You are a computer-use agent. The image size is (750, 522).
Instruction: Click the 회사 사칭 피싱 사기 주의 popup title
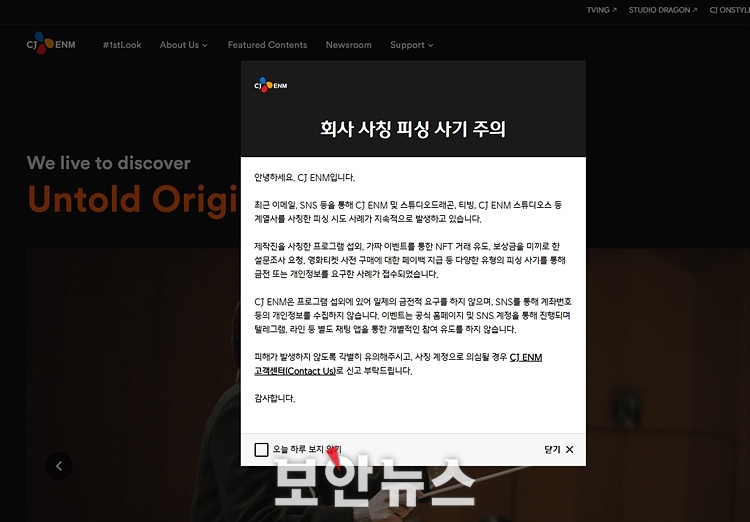(x=413, y=129)
